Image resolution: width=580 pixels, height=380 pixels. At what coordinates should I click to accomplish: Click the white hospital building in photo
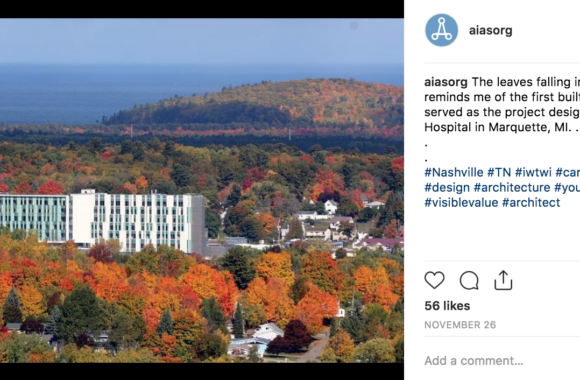[x=102, y=221]
